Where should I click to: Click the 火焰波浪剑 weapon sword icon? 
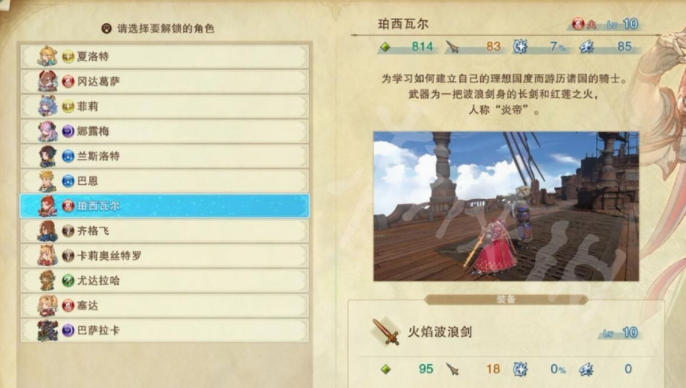(x=385, y=332)
